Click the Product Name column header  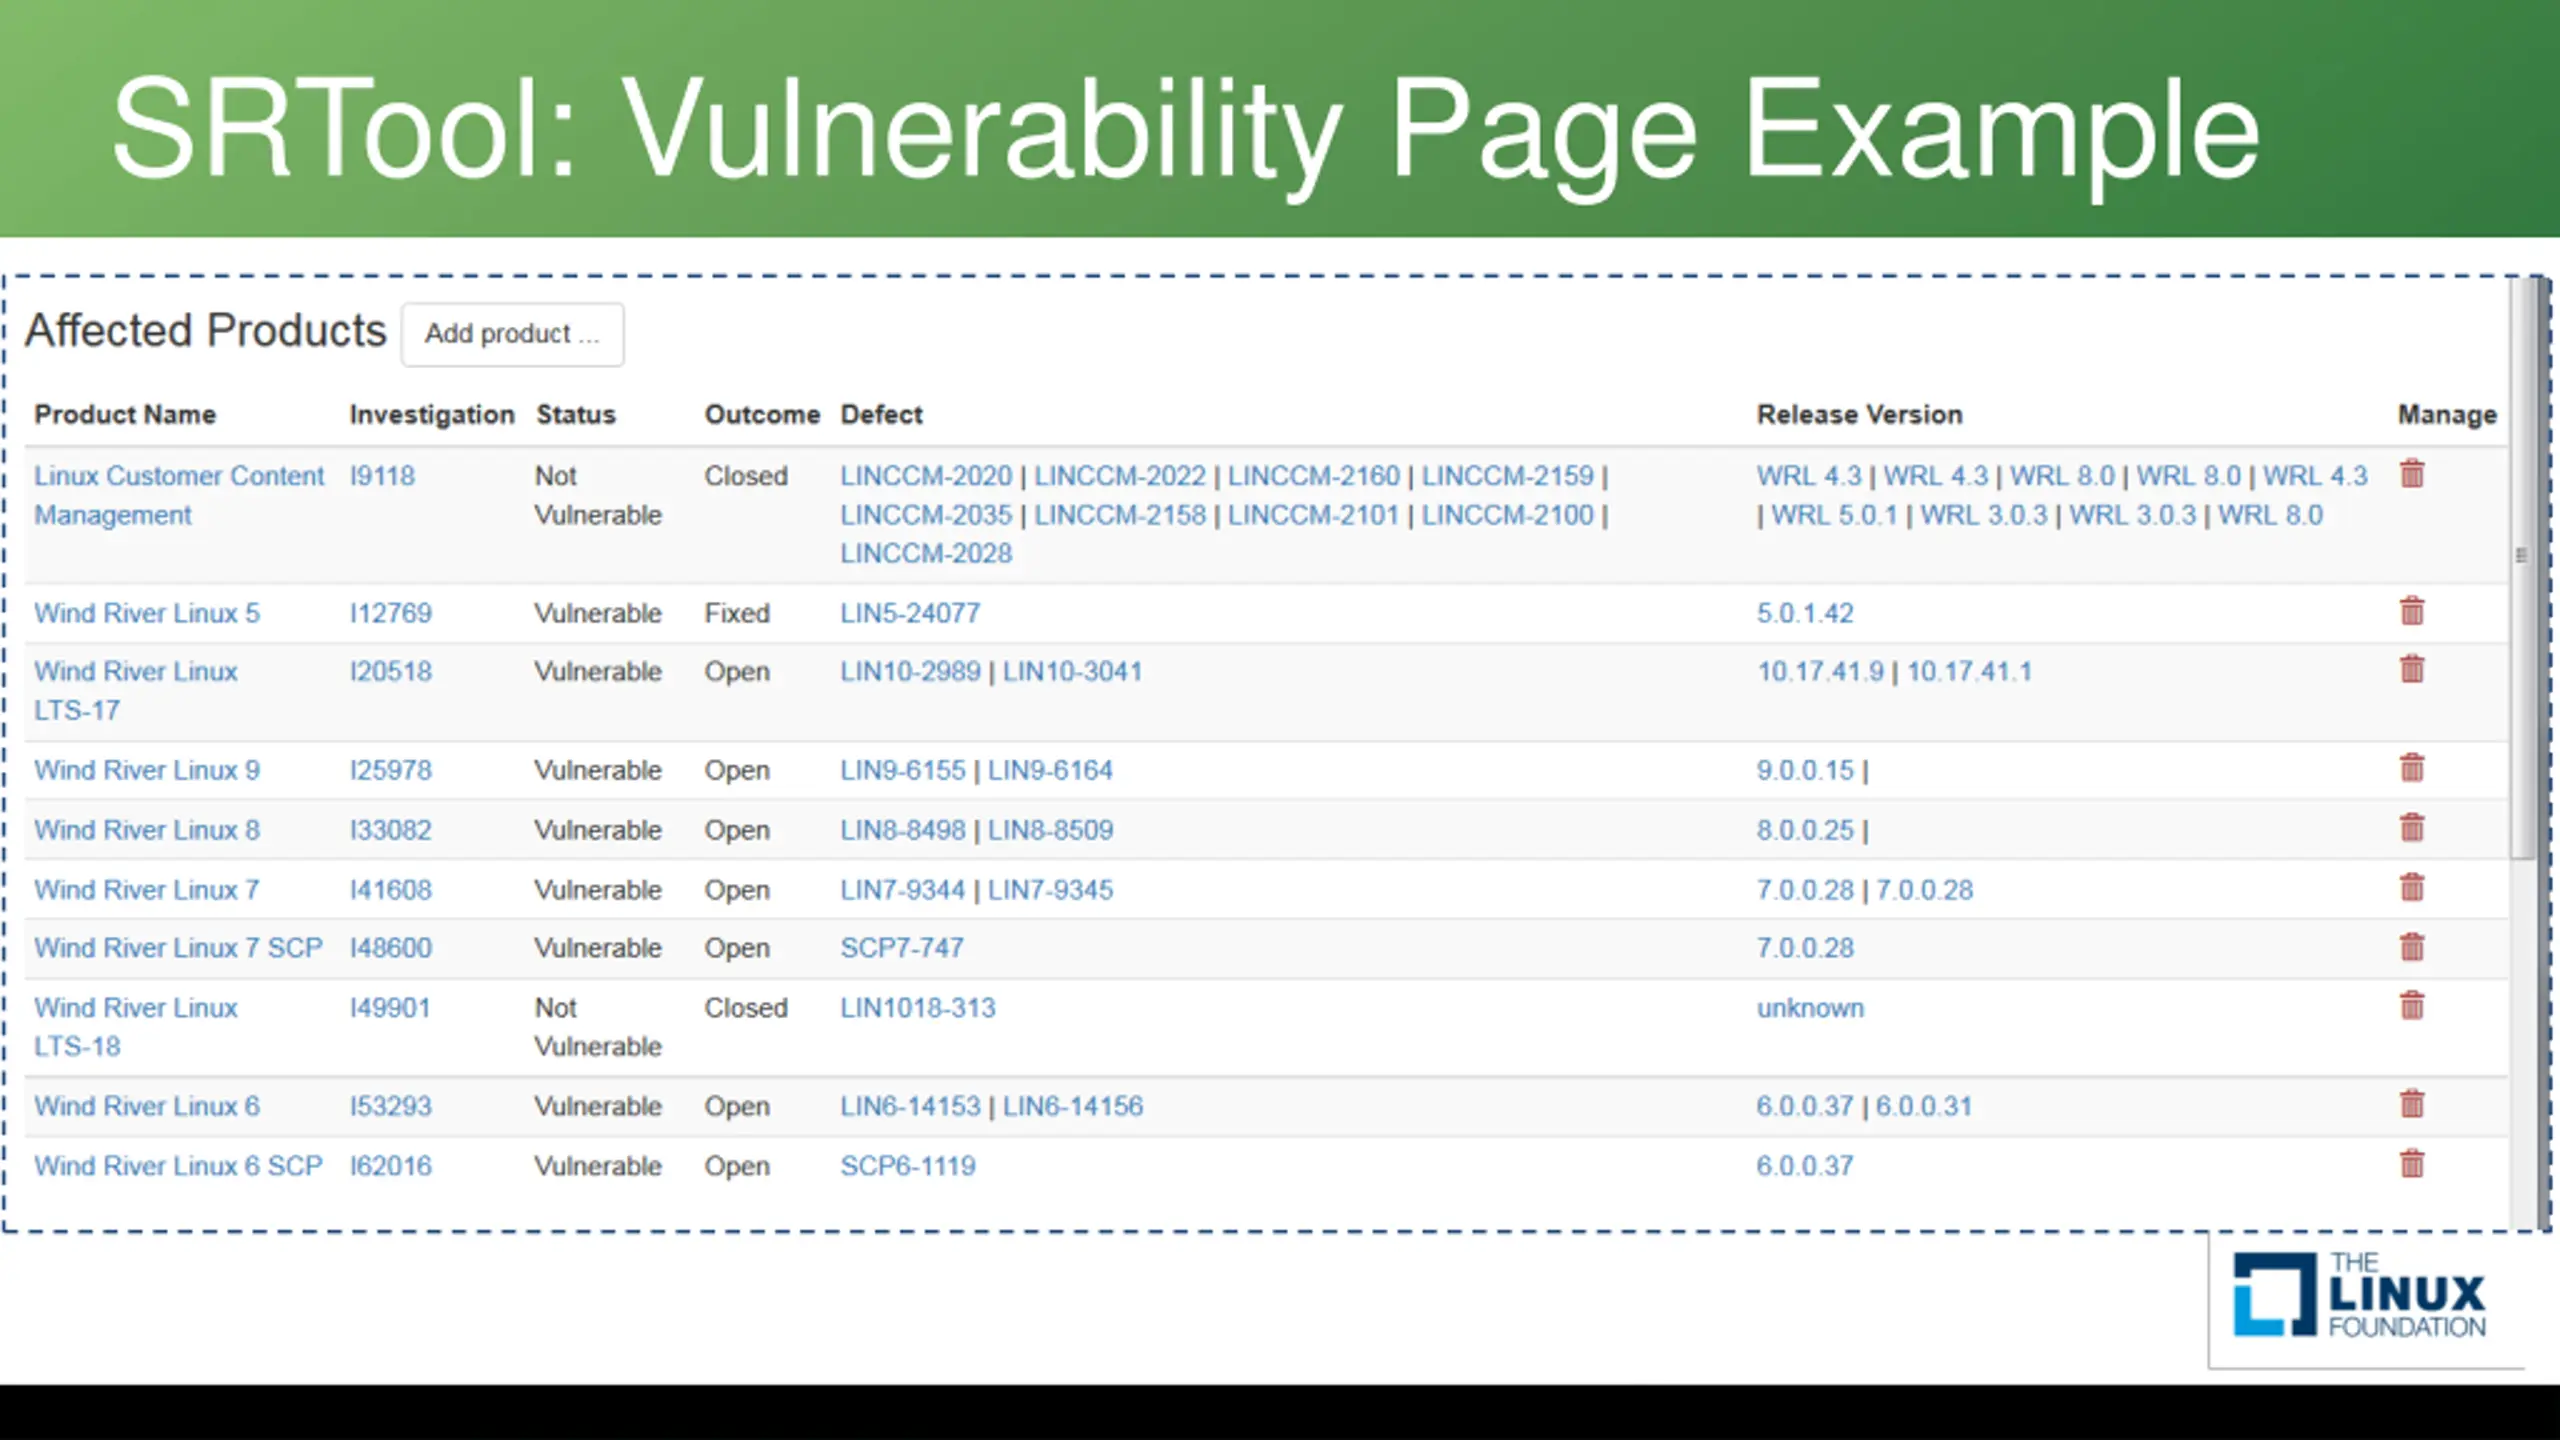125,414
